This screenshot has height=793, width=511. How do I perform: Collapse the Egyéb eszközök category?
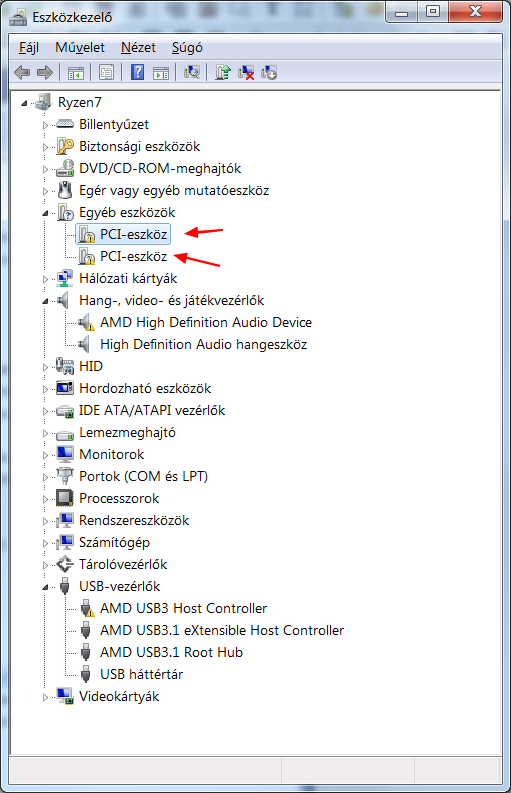click(x=46, y=213)
